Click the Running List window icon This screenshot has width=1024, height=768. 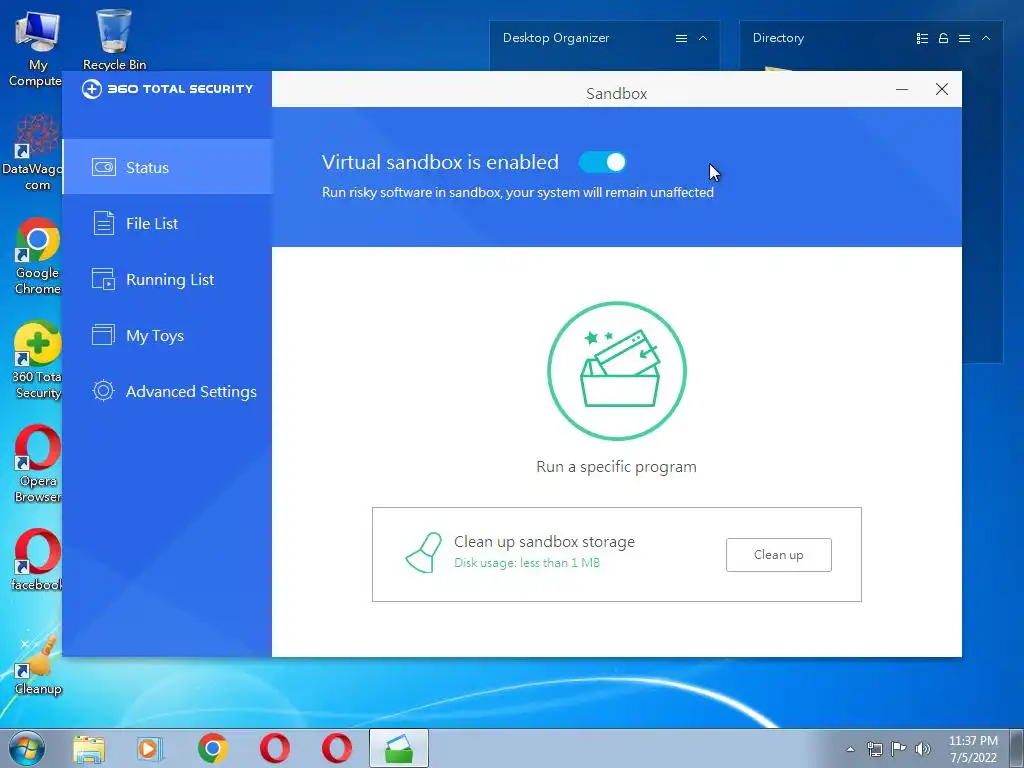point(103,280)
